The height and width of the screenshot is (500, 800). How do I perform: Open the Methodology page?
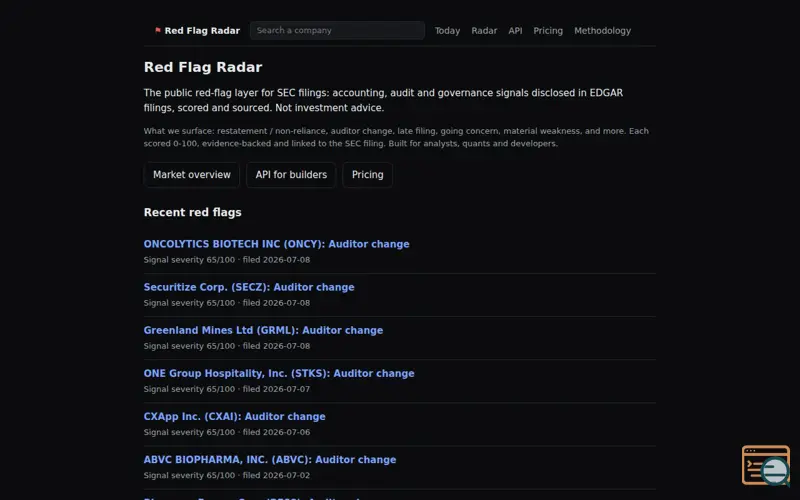point(603,31)
